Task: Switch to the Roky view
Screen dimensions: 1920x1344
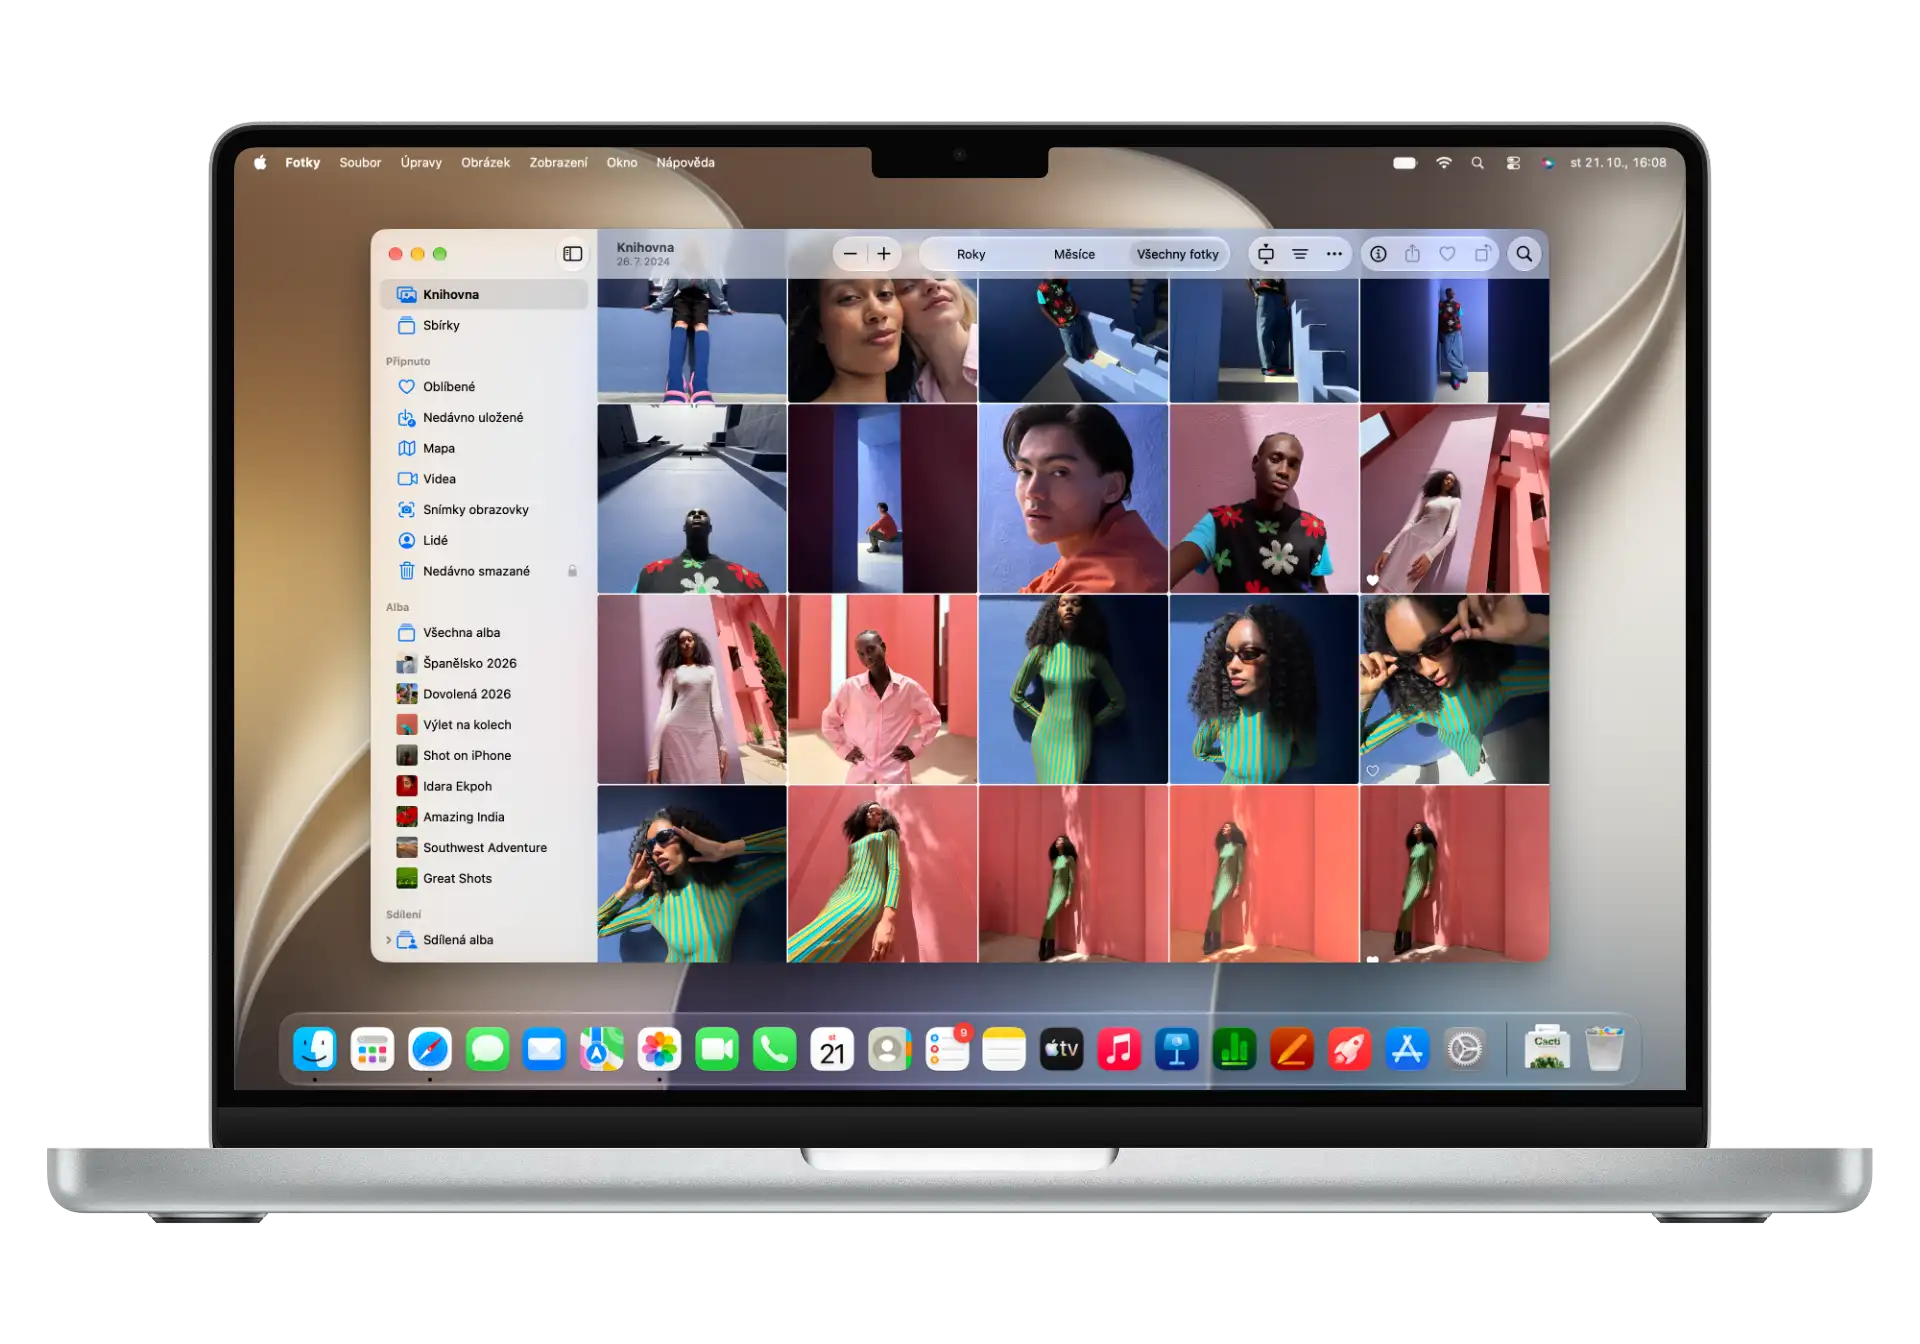Action: pyautogui.click(x=971, y=254)
